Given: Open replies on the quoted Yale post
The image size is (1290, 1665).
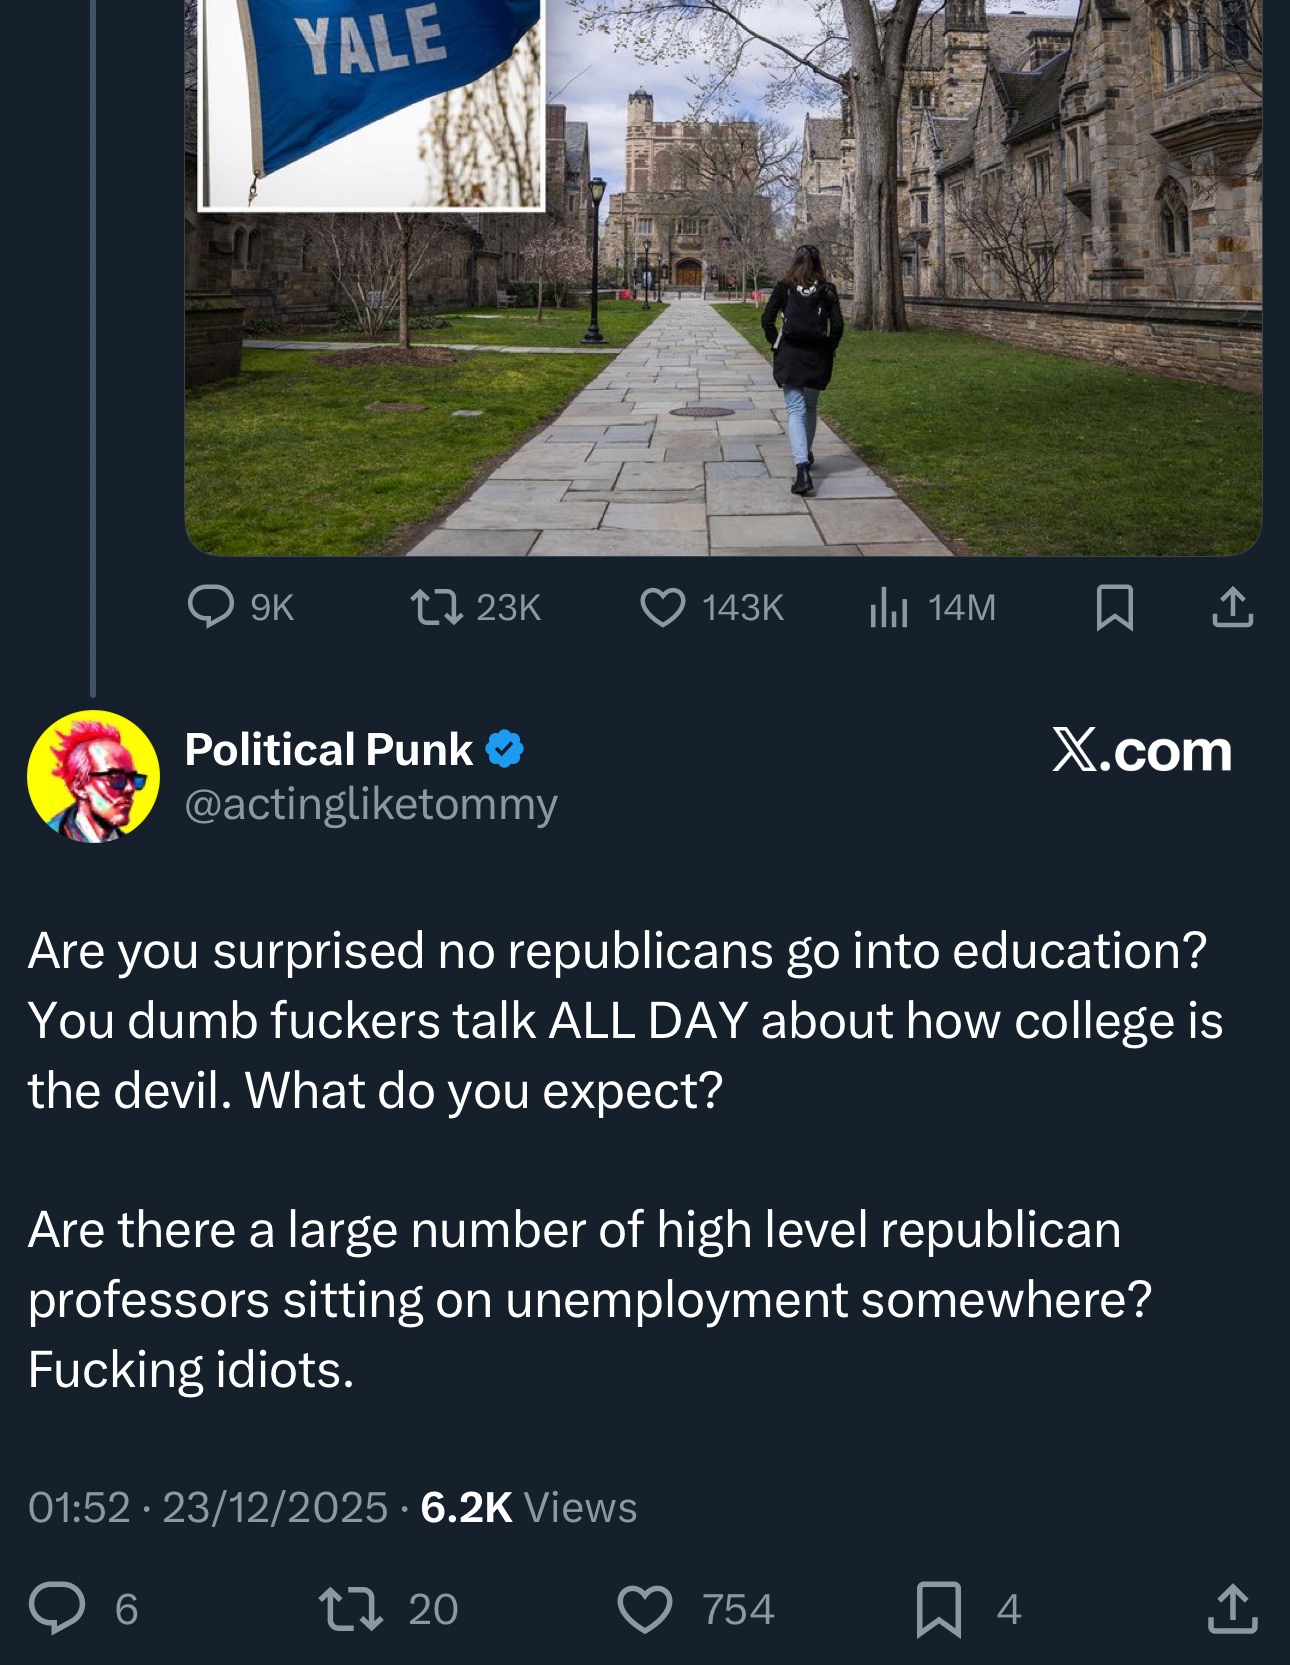Looking at the screenshot, I should 211,607.
